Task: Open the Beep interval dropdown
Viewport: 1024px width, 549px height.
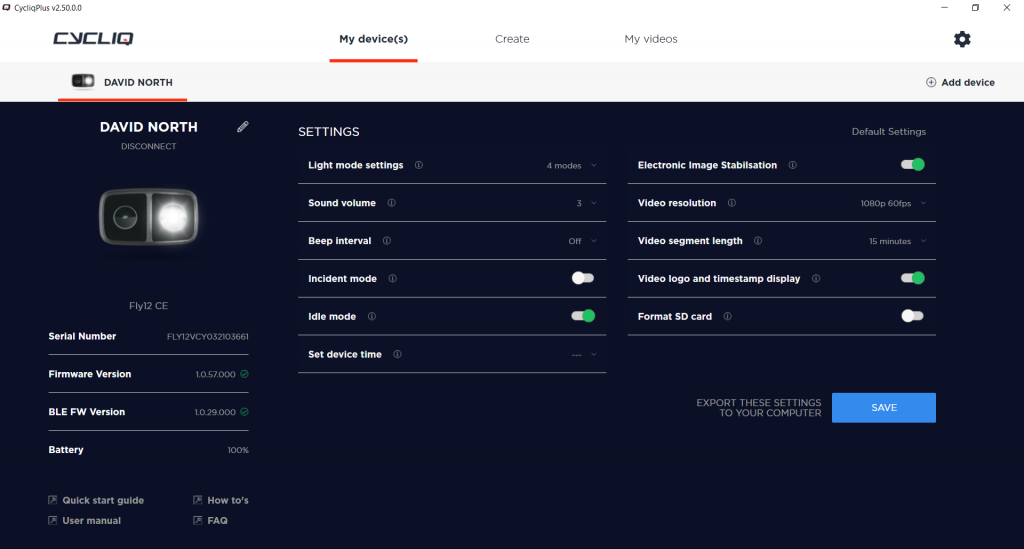Action: click(x=583, y=242)
